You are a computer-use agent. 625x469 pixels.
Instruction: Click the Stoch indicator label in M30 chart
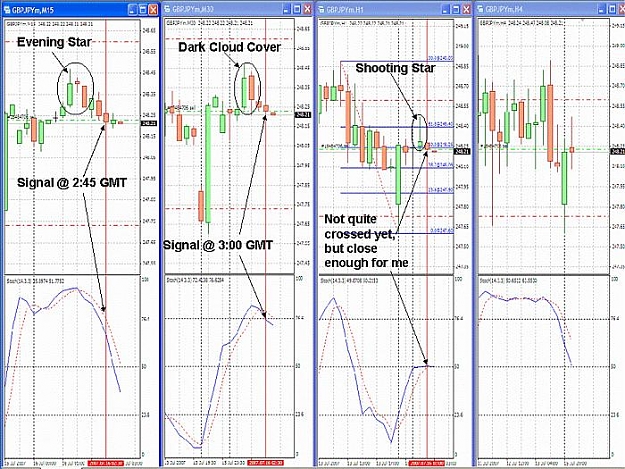point(196,281)
